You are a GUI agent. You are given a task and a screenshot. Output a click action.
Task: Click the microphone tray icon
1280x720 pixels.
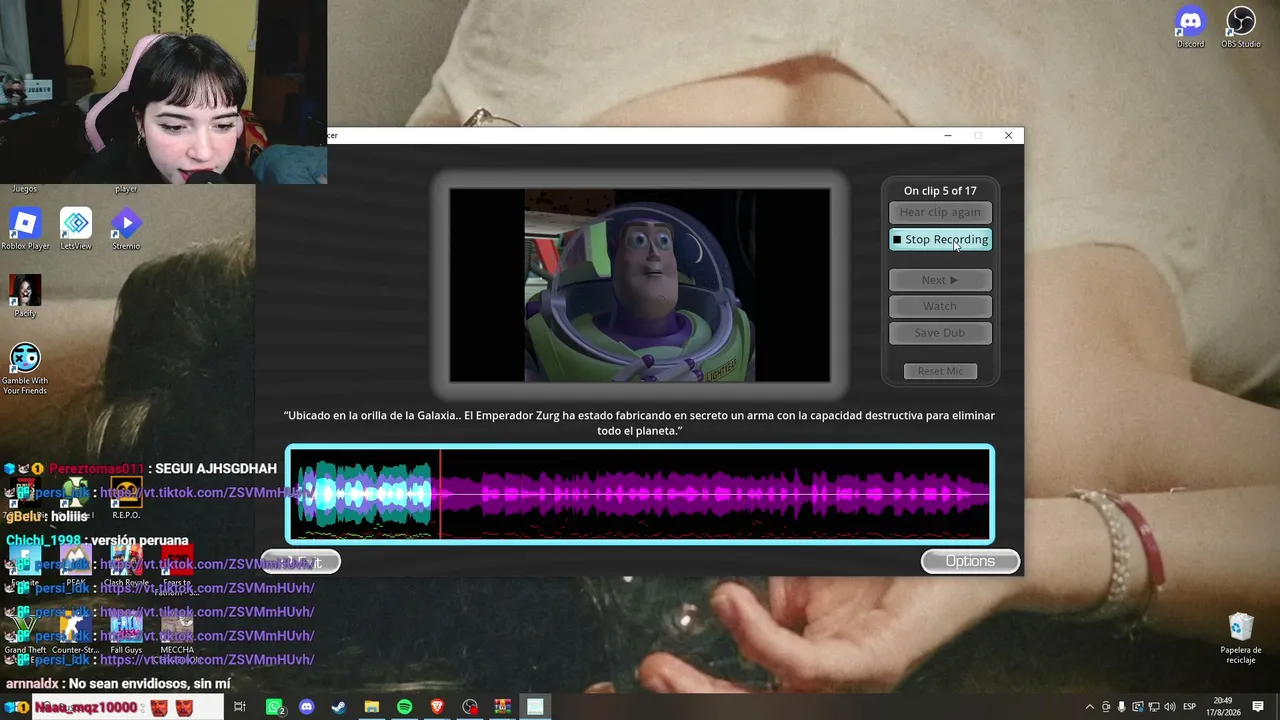tap(1121, 707)
